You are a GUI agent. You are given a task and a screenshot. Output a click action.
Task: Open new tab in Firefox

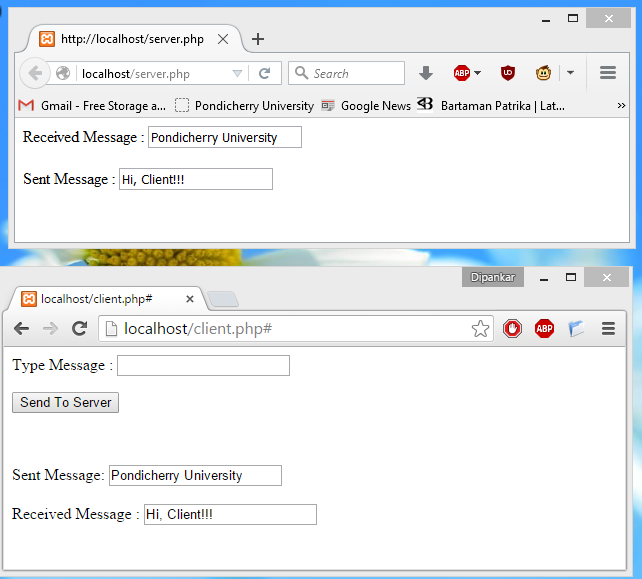pyautogui.click(x=258, y=39)
